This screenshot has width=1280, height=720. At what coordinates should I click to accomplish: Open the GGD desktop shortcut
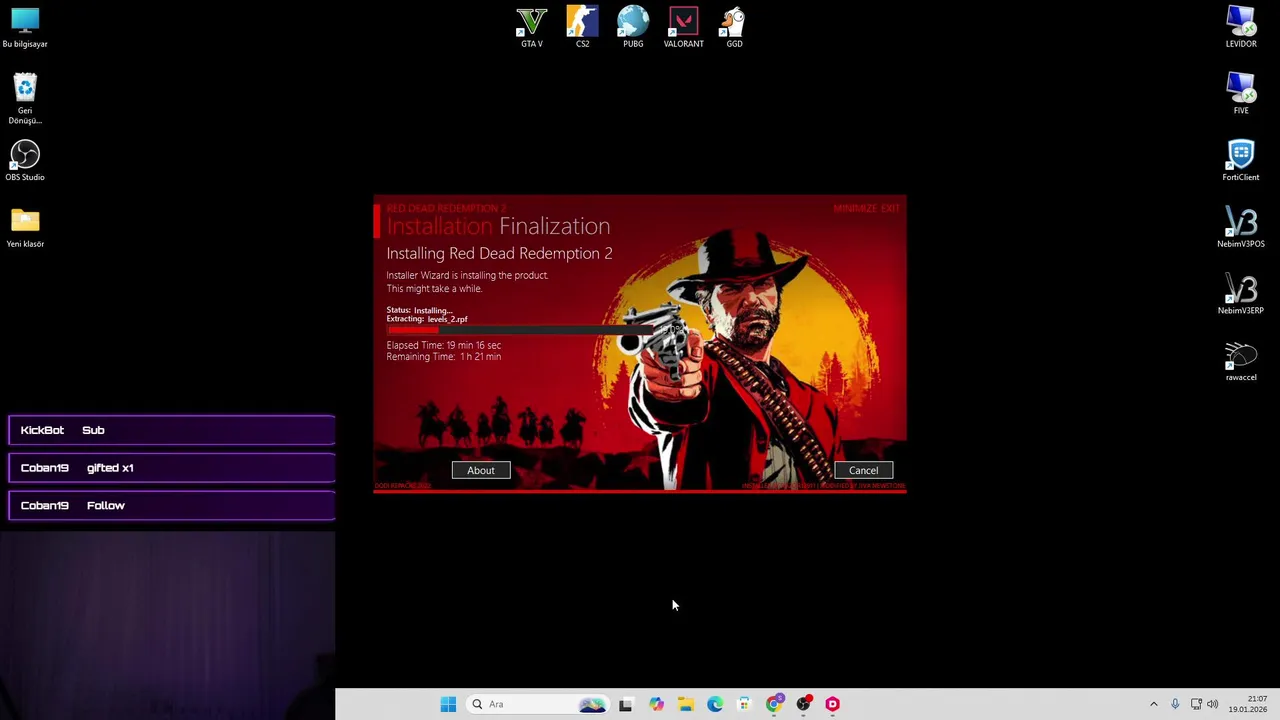(x=734, y=27)
